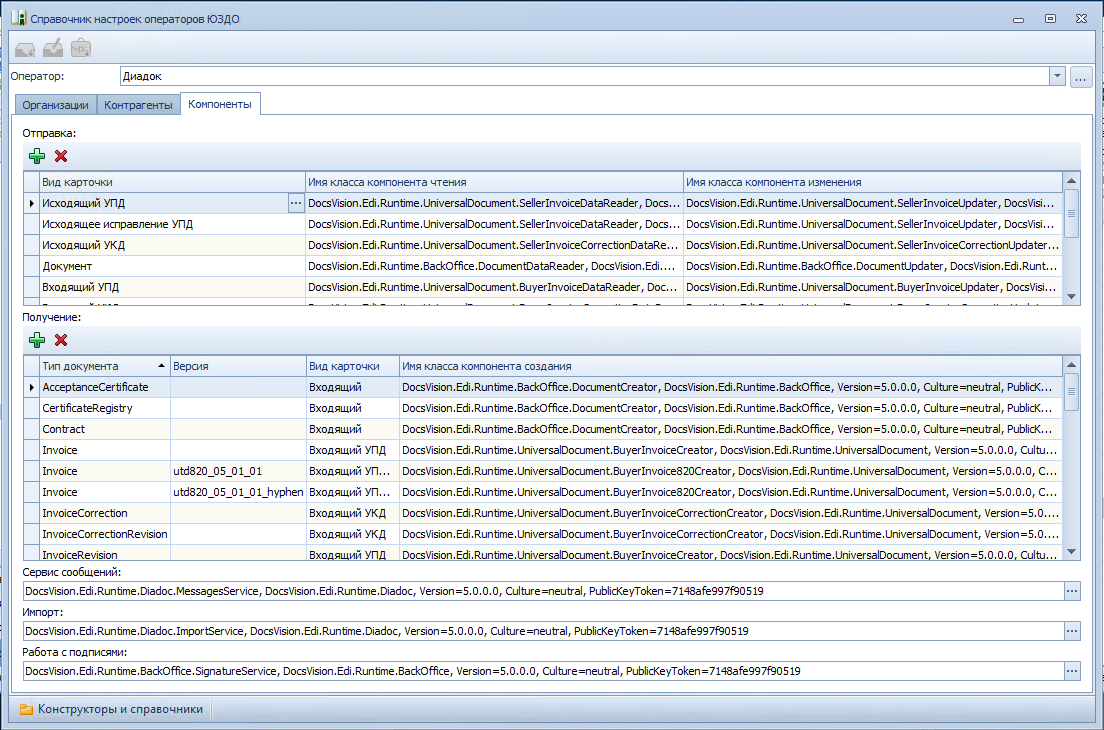
Task: Open the folder icon for Конструкторы и справочники
Action: tap(26, 710)
